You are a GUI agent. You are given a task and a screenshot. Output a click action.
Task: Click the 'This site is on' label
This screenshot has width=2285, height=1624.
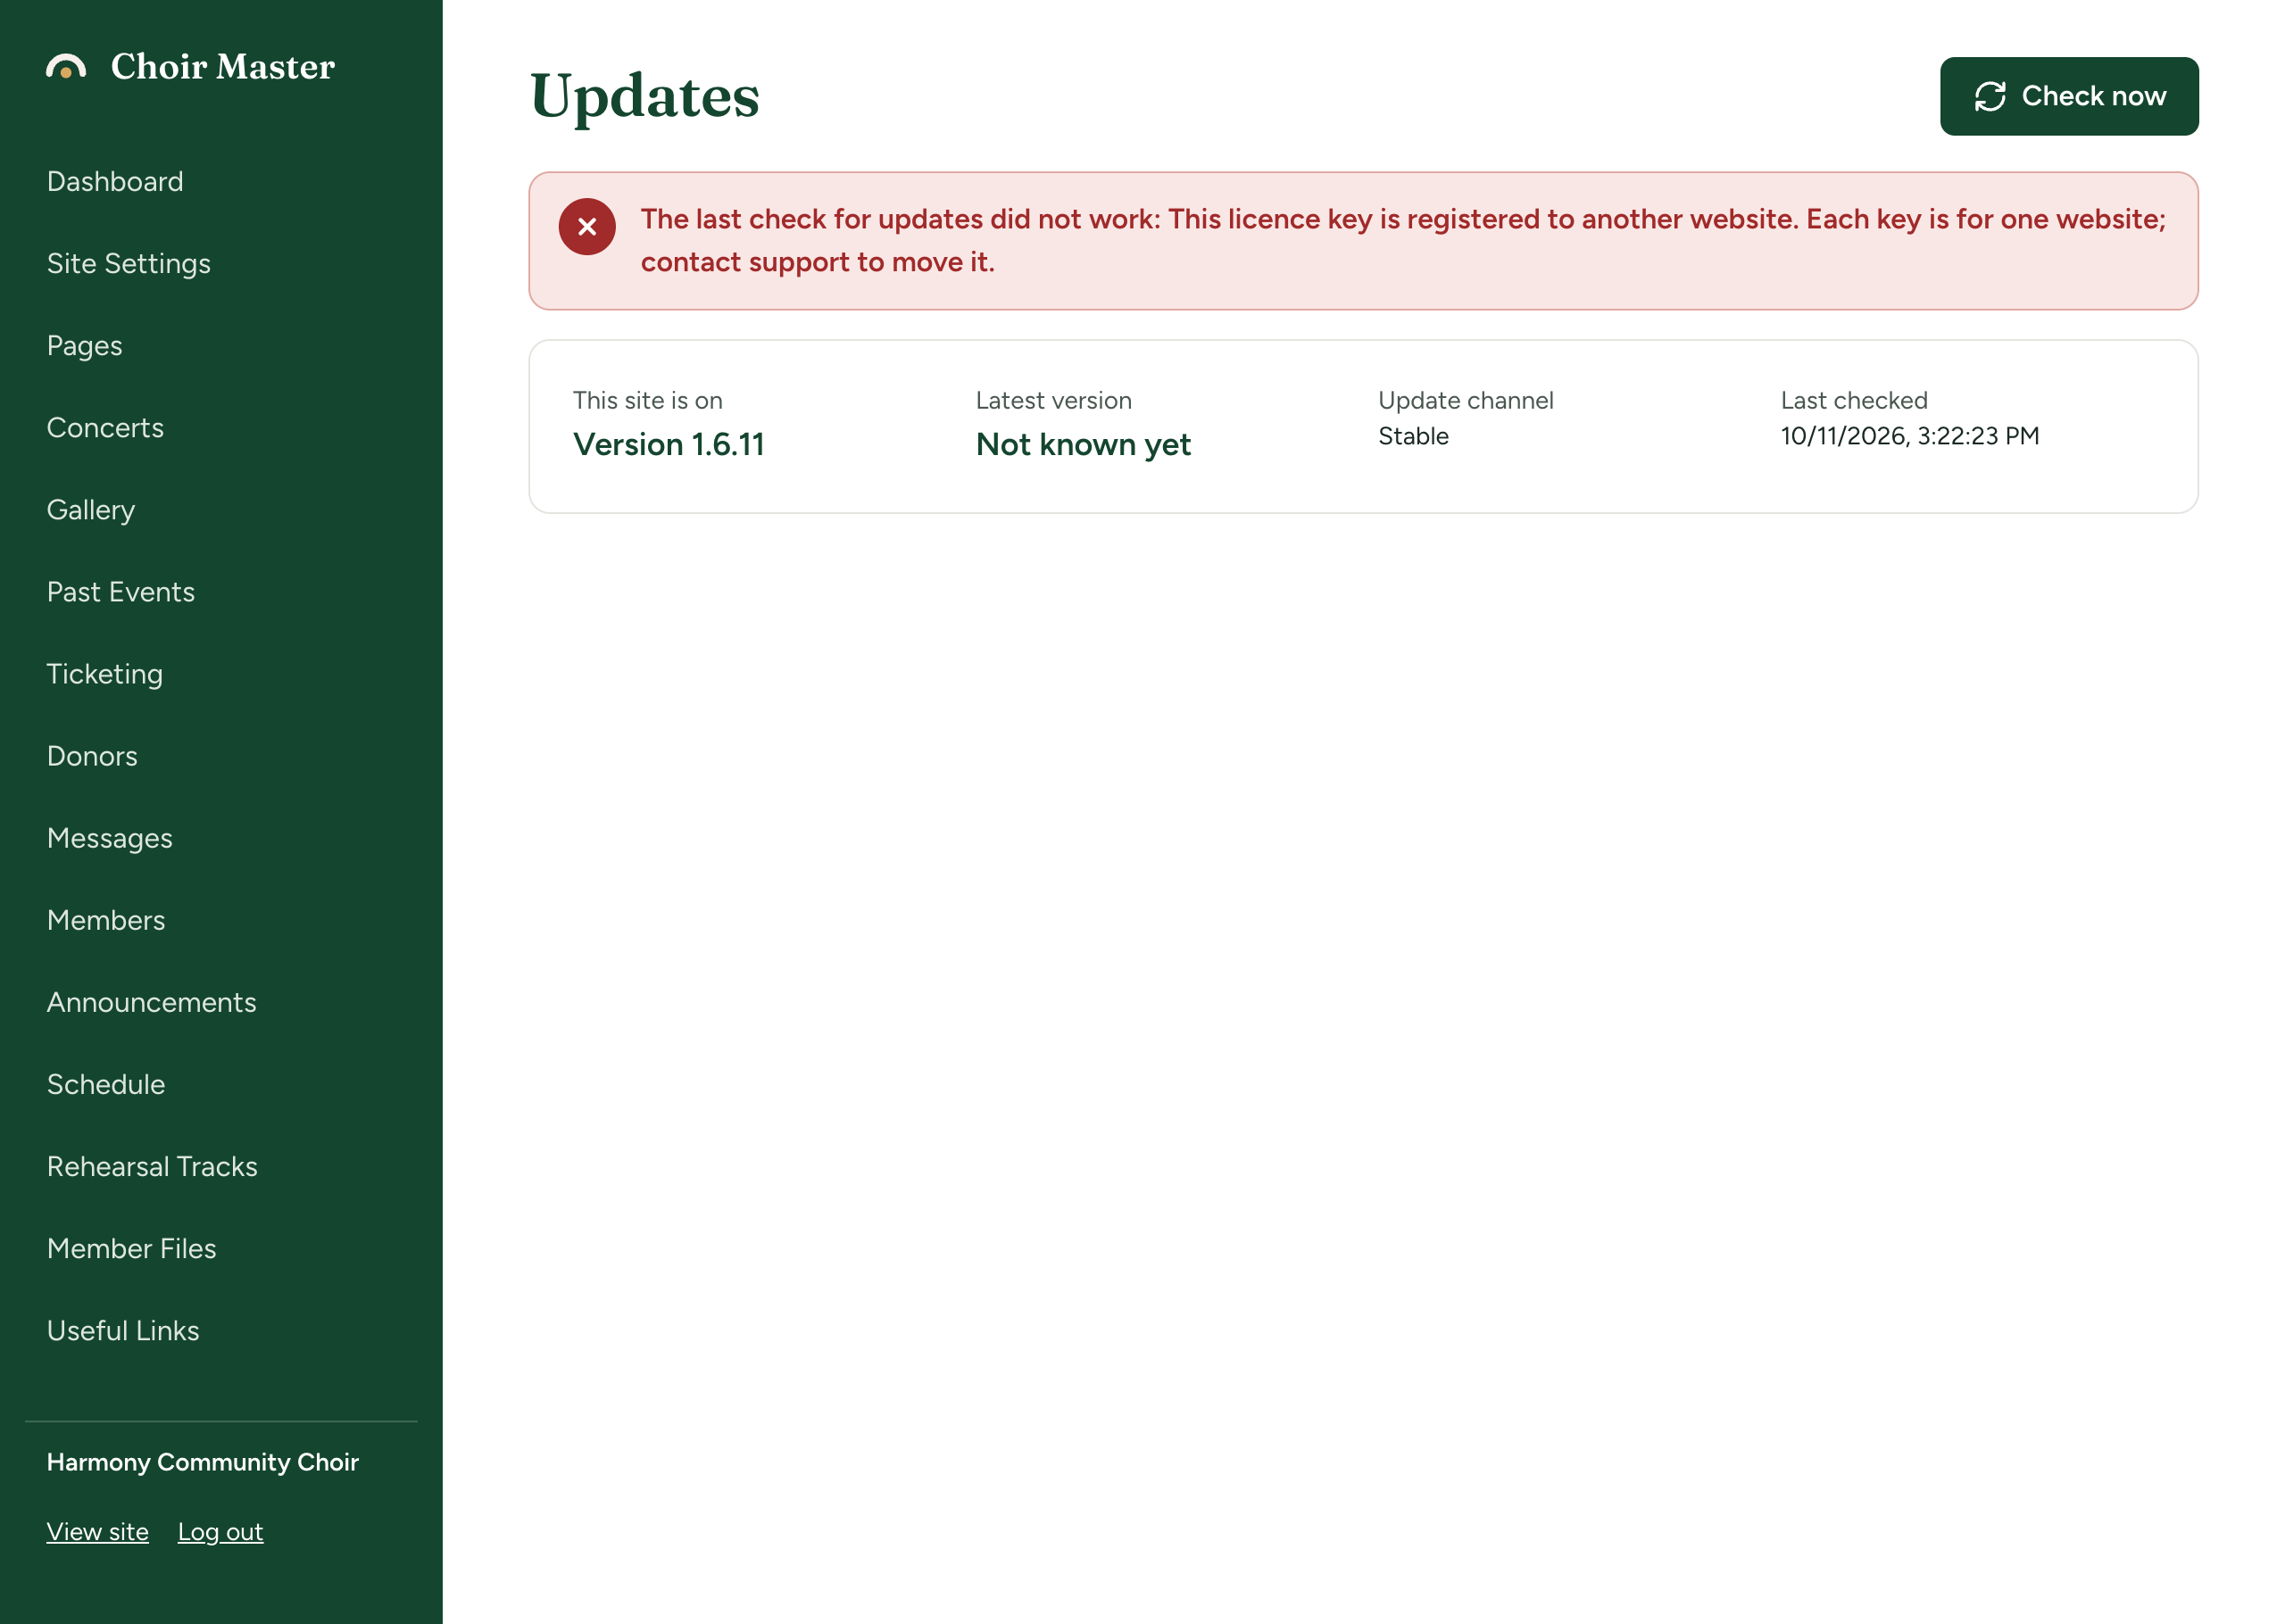coord(647,400)
